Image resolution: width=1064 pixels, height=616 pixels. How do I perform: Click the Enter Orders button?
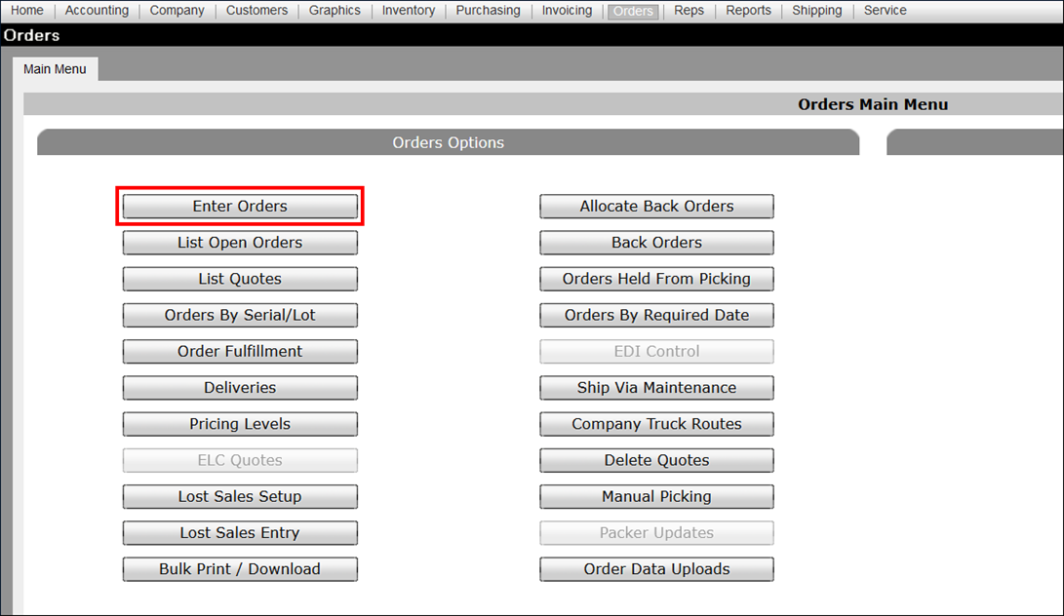pos(240,206)
